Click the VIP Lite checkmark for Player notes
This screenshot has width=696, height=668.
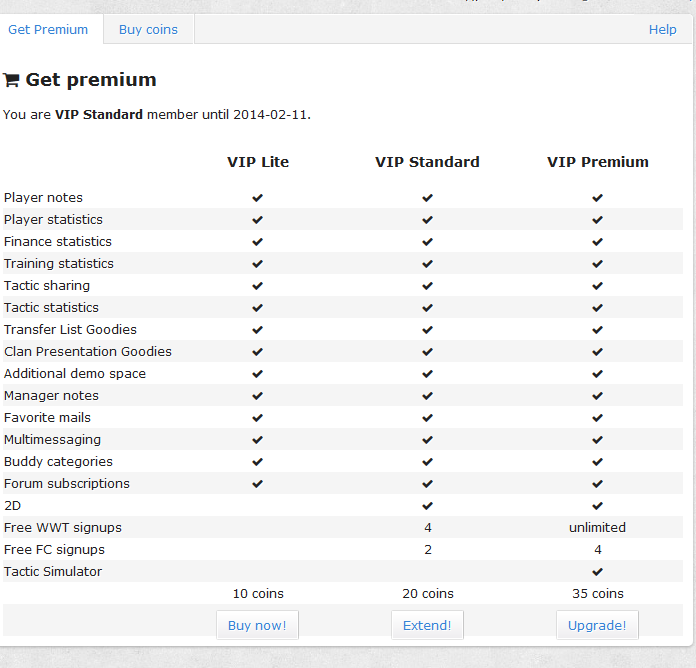[x=257, y=198]
